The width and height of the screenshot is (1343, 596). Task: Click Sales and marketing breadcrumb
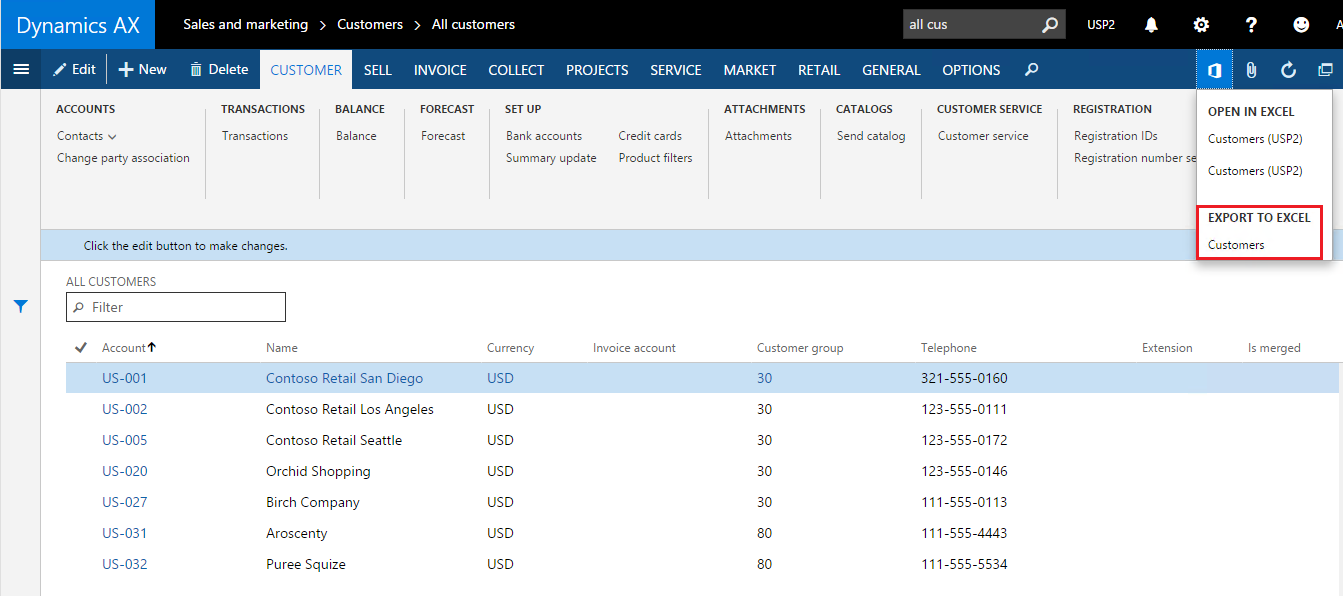point(246,24)
